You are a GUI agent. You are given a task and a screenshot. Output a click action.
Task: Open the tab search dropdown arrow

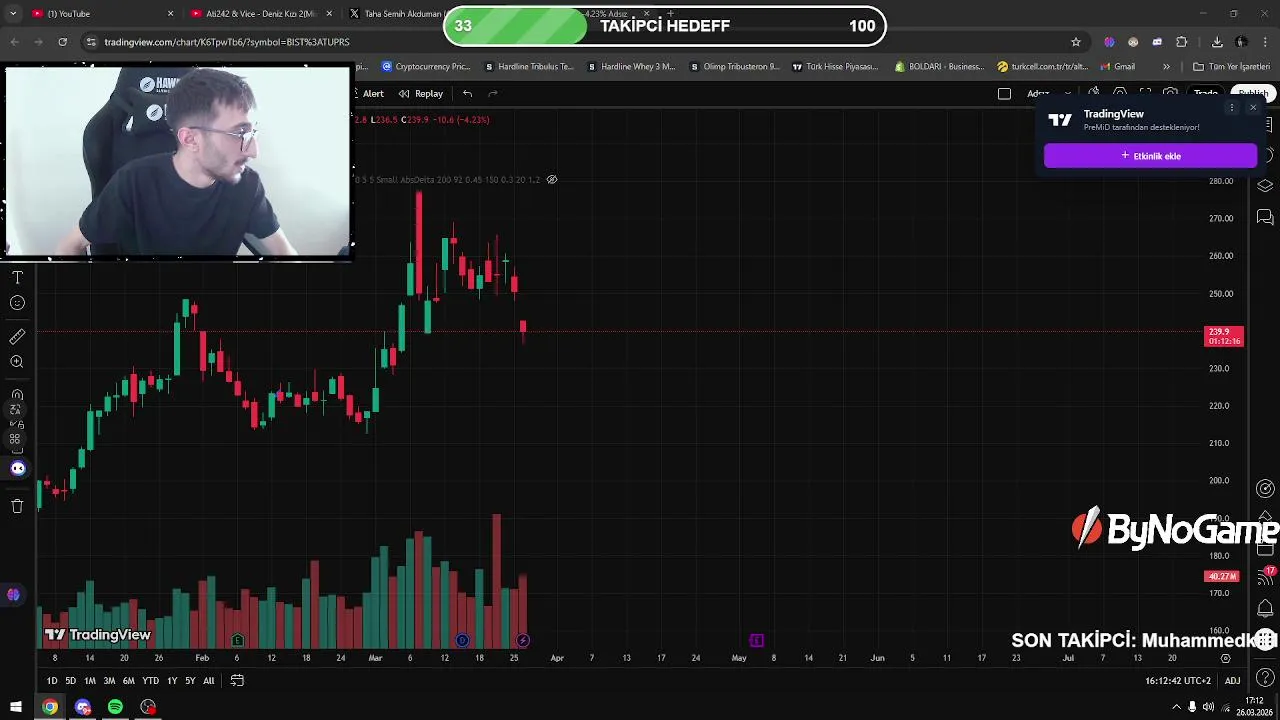(x=13, y=14)
